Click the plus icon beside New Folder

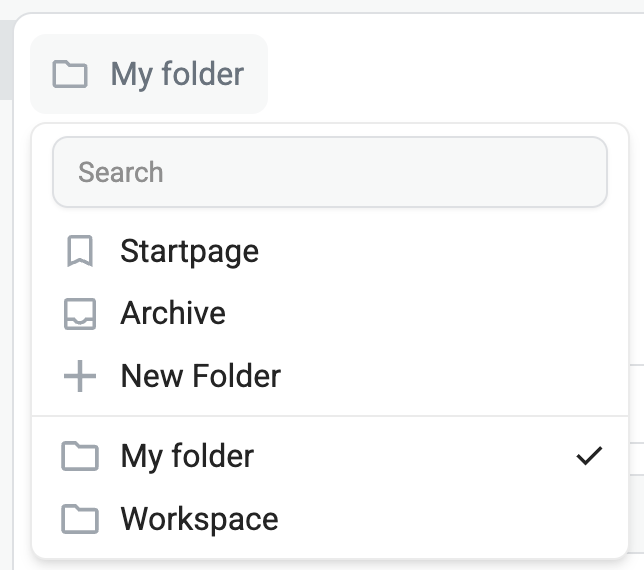80,377
